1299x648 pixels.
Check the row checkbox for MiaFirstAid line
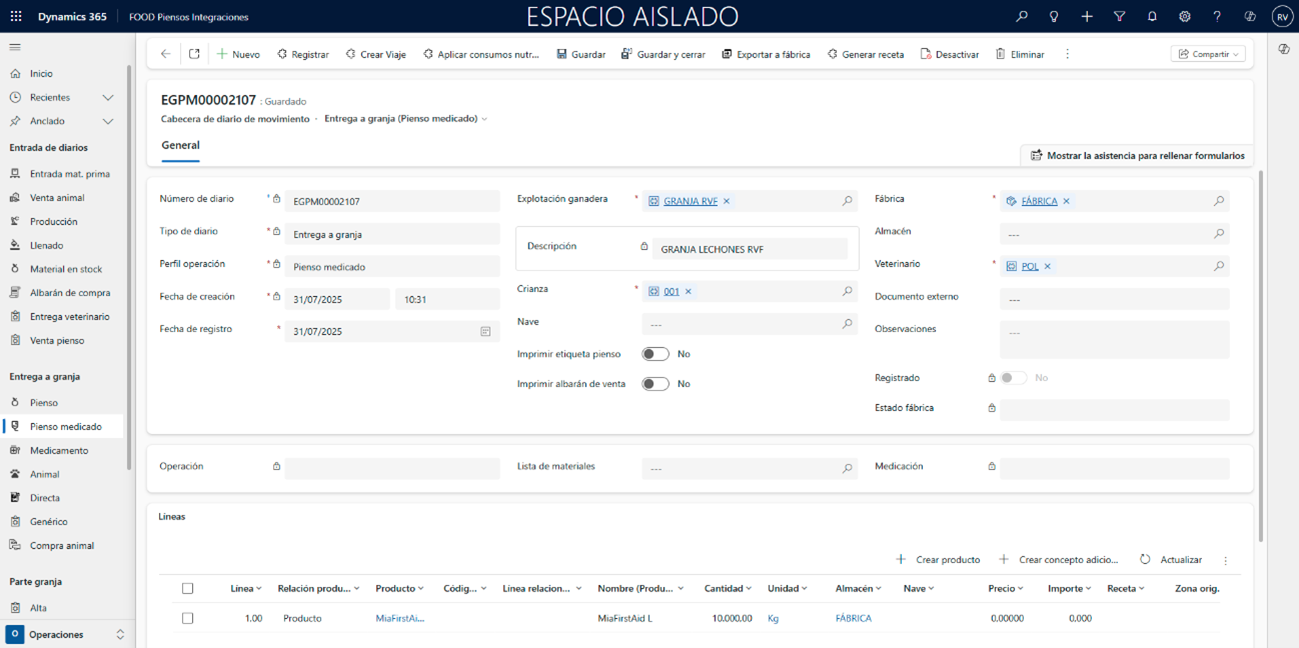pyautogui.click(x=187, y=619)
